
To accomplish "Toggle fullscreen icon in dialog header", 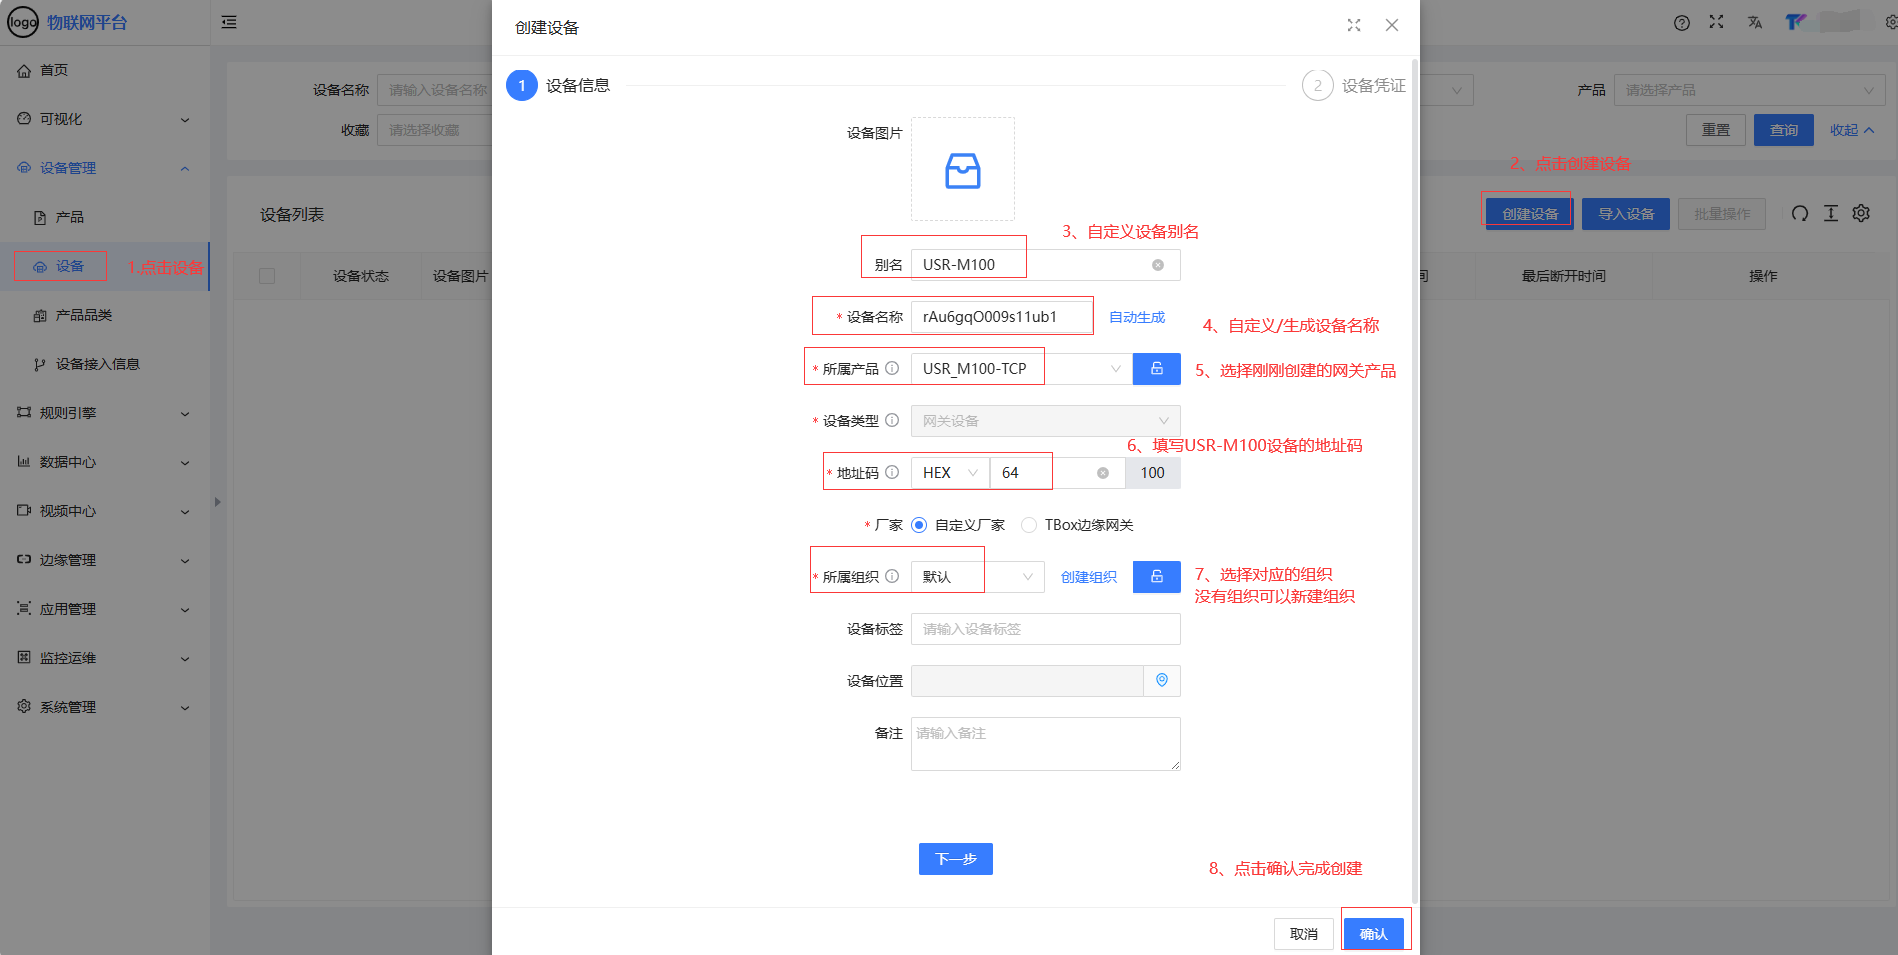I will [x=1353, y=26].
